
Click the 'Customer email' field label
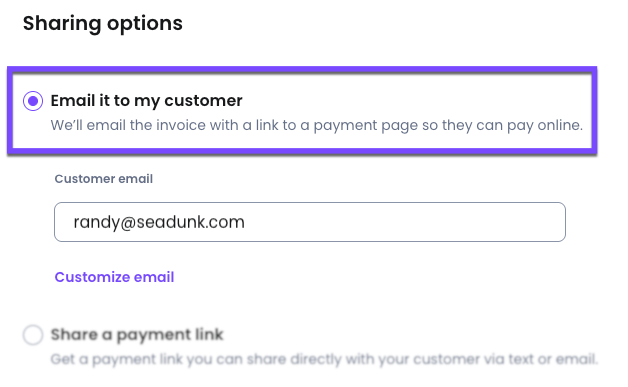104,179
